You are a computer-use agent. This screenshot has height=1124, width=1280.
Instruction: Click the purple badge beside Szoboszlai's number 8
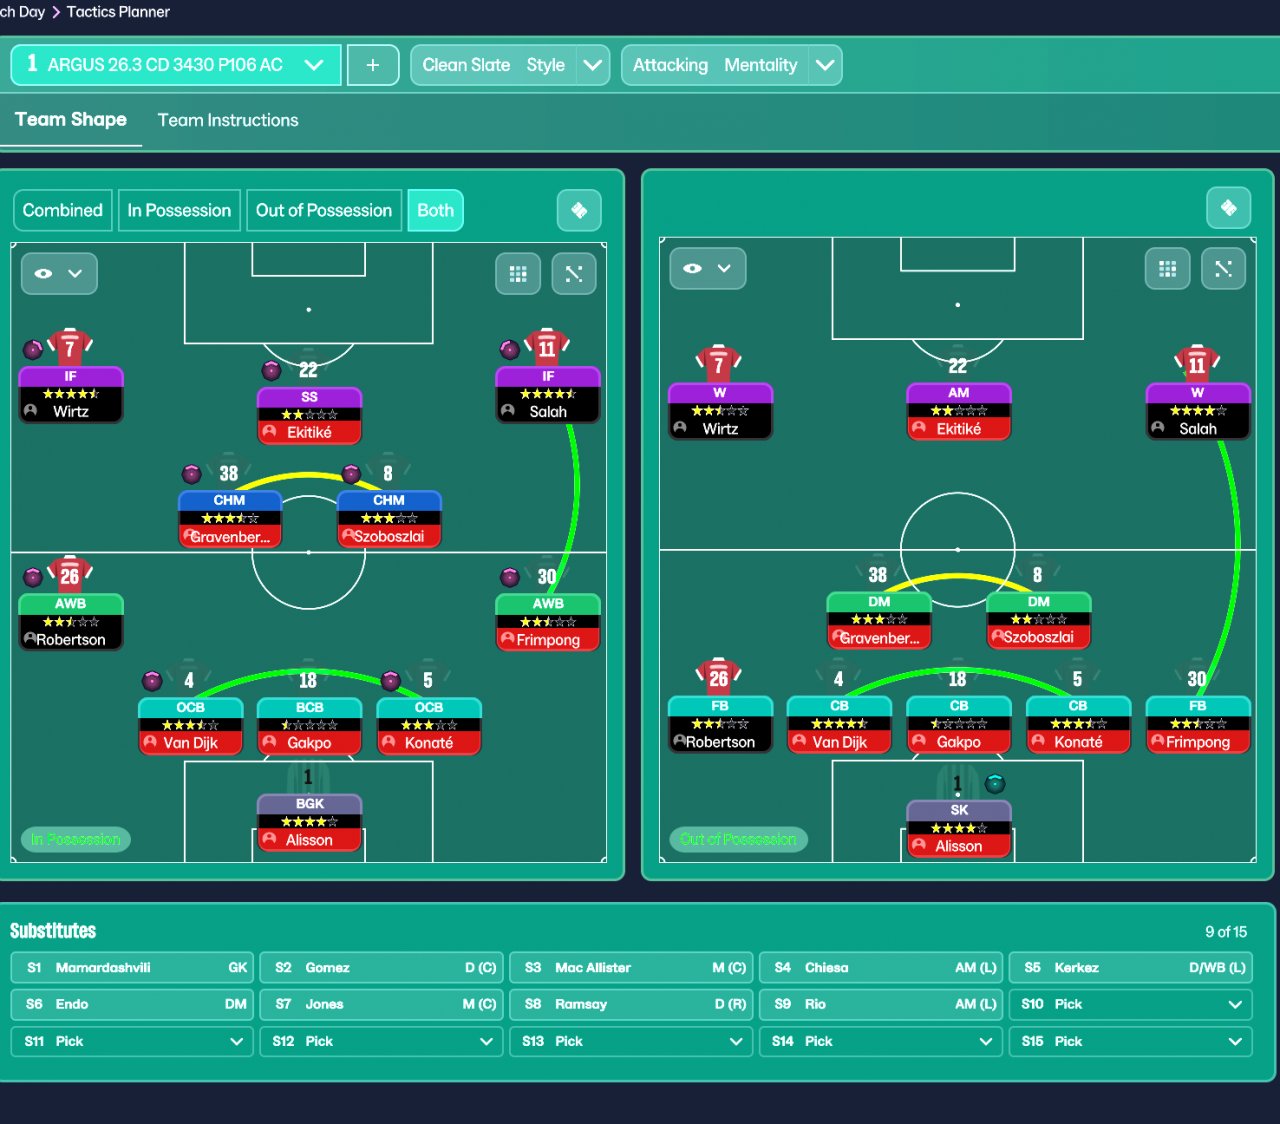pos(351,474)
